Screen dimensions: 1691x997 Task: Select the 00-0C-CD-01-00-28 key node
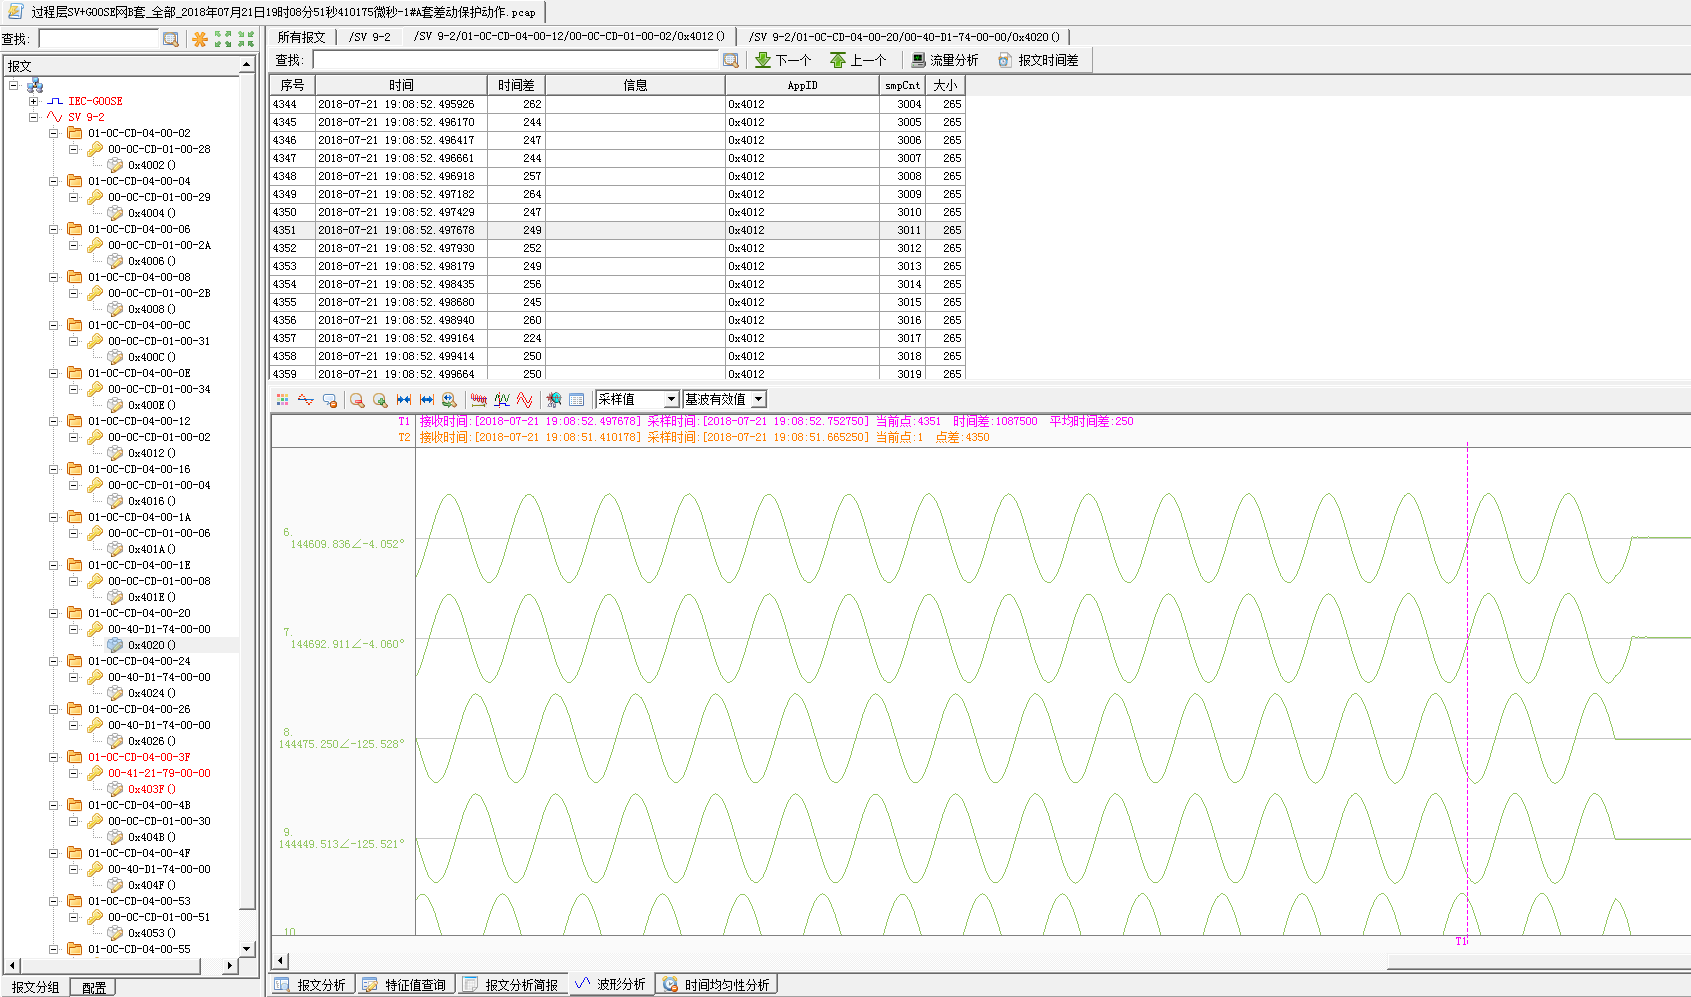point(159,149)
